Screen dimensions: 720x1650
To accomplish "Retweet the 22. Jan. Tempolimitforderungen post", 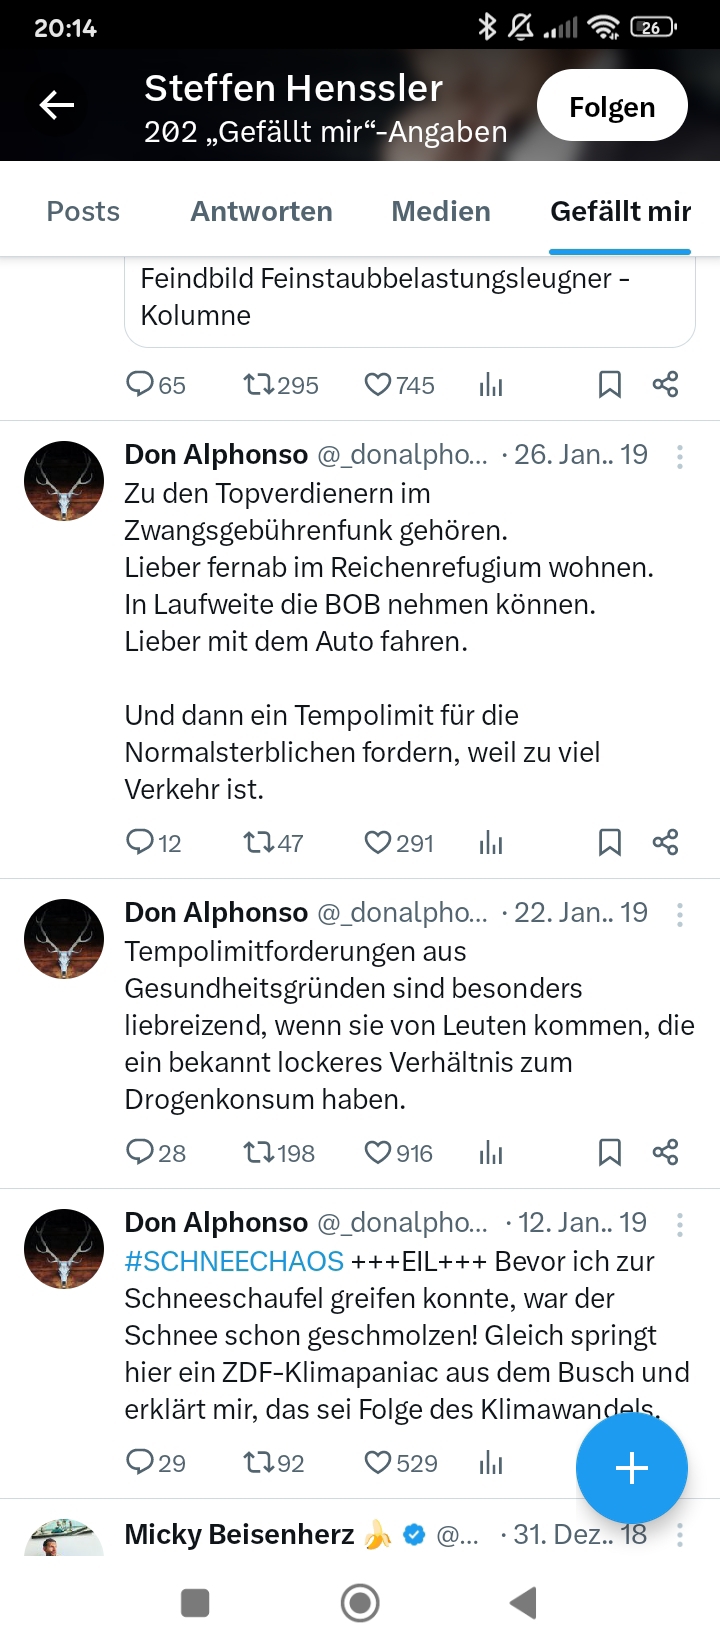I will (259, 1153).
